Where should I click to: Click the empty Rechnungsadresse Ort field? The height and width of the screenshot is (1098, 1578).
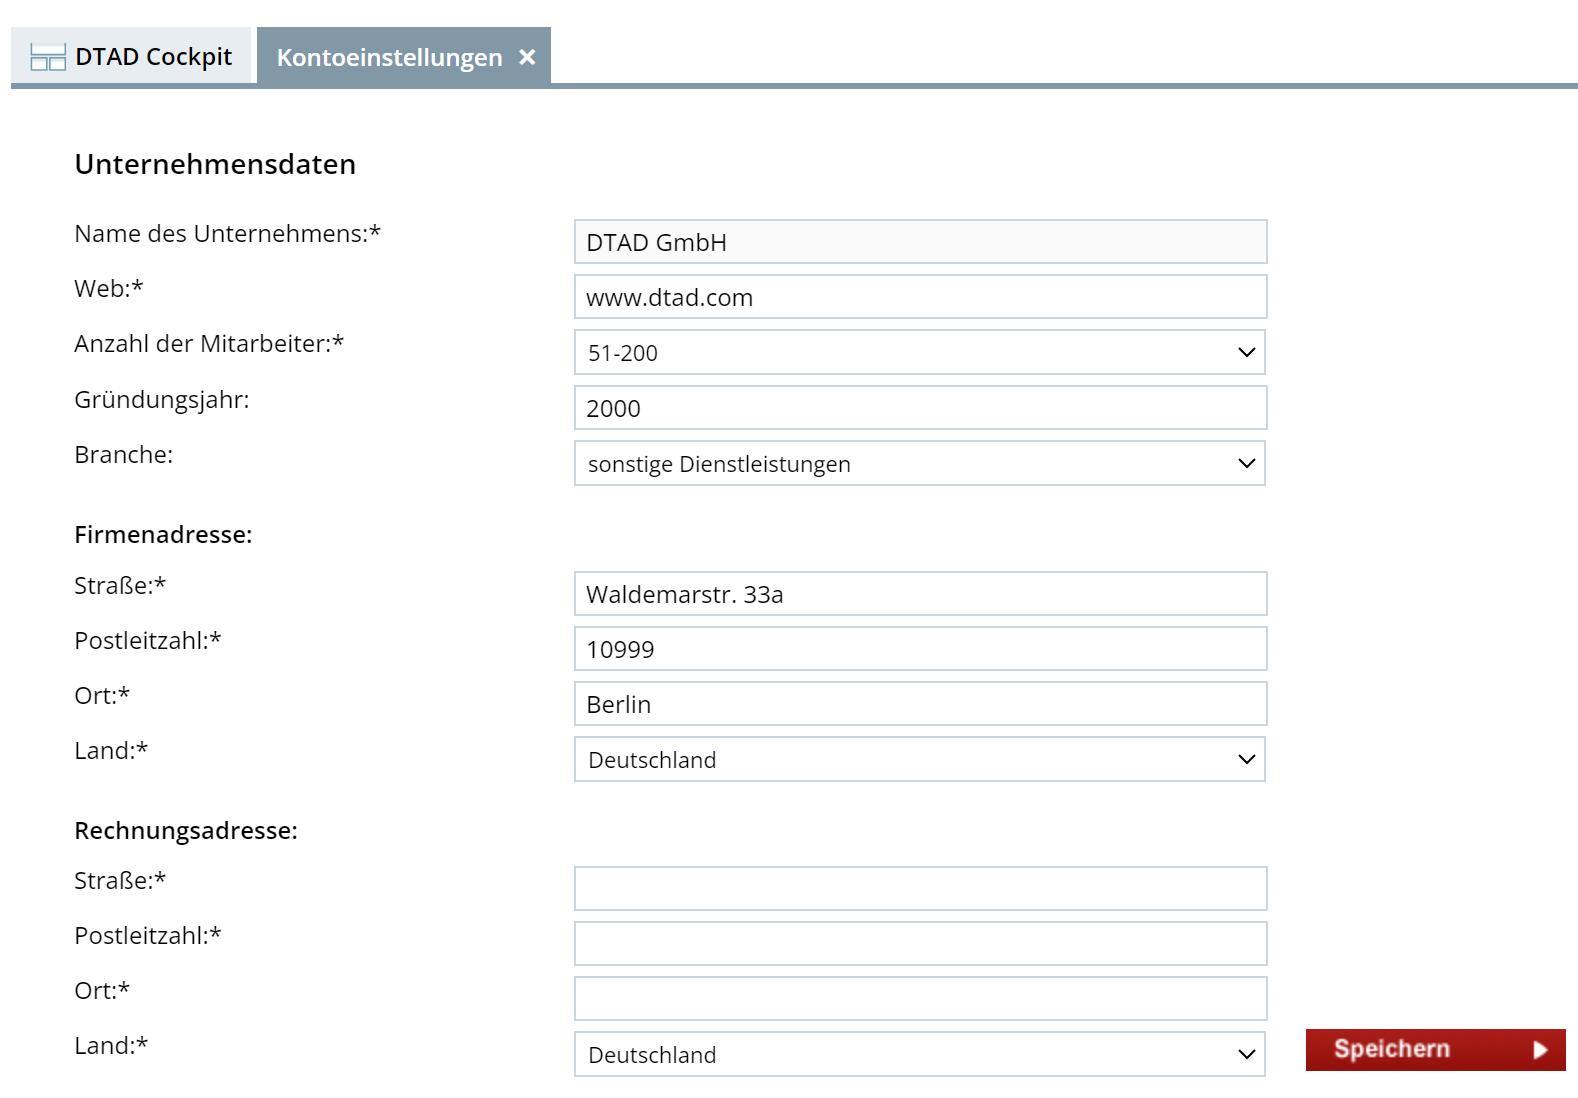click(920, 999)
